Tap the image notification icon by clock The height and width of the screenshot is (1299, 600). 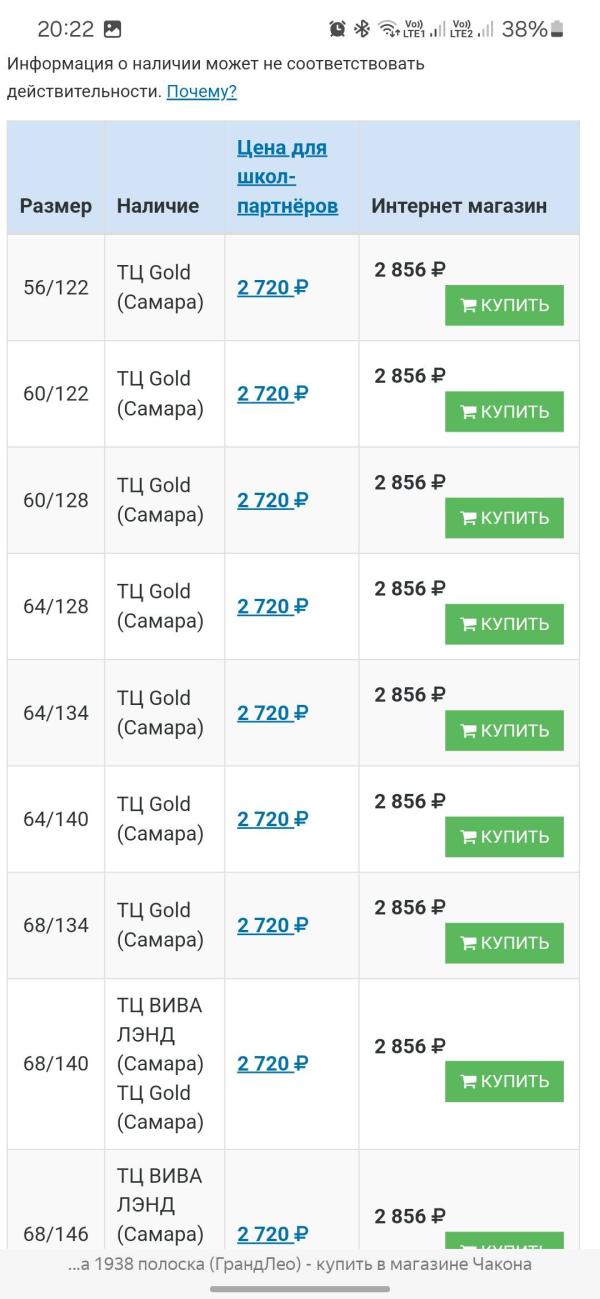coord(112,29)
